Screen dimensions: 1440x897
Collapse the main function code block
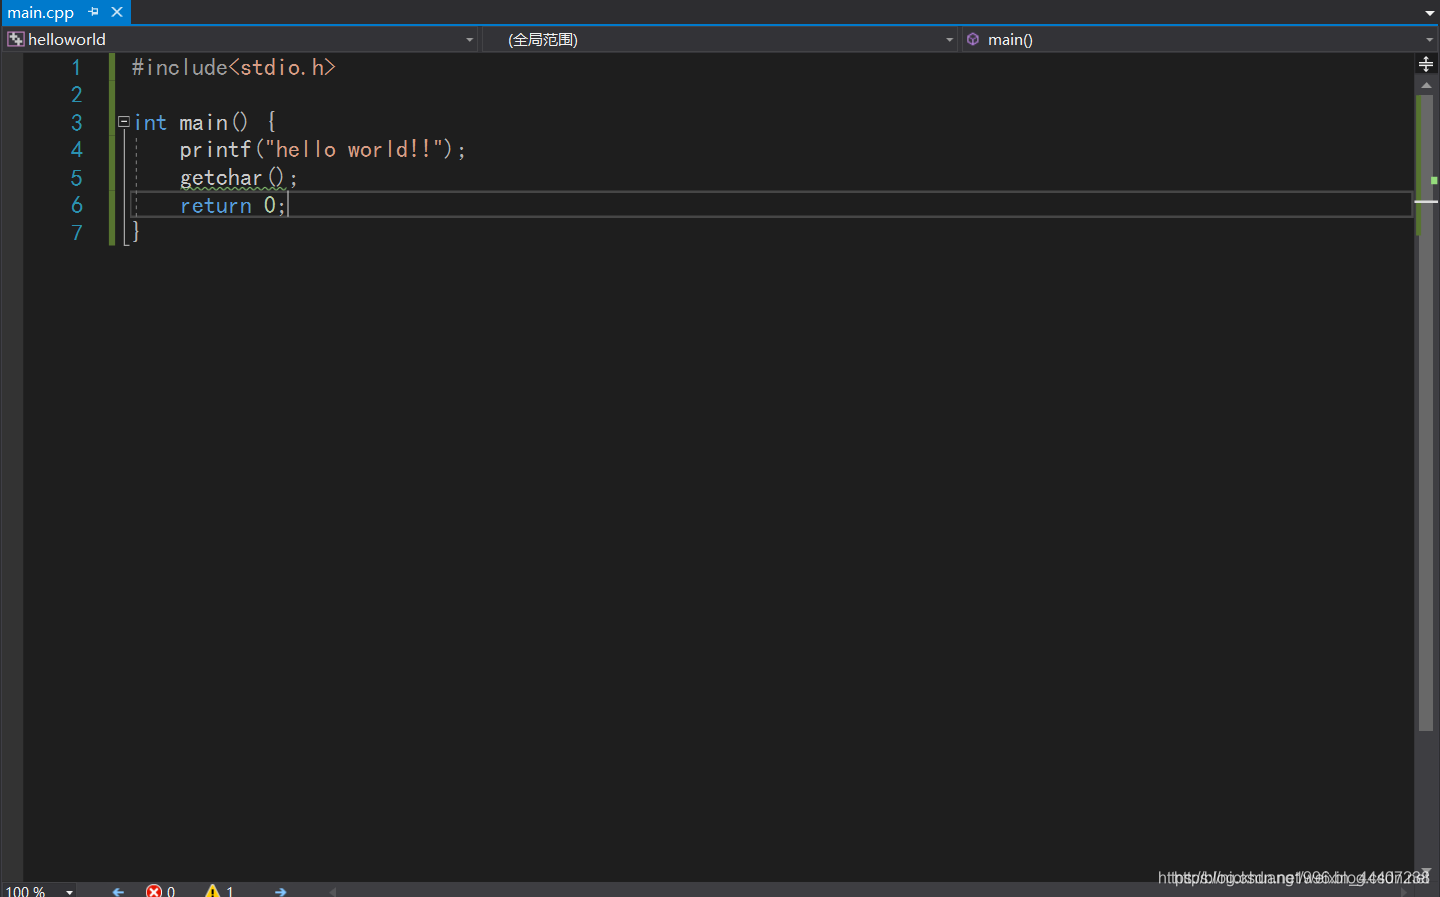pyautogui.click(x=124, y=122)
